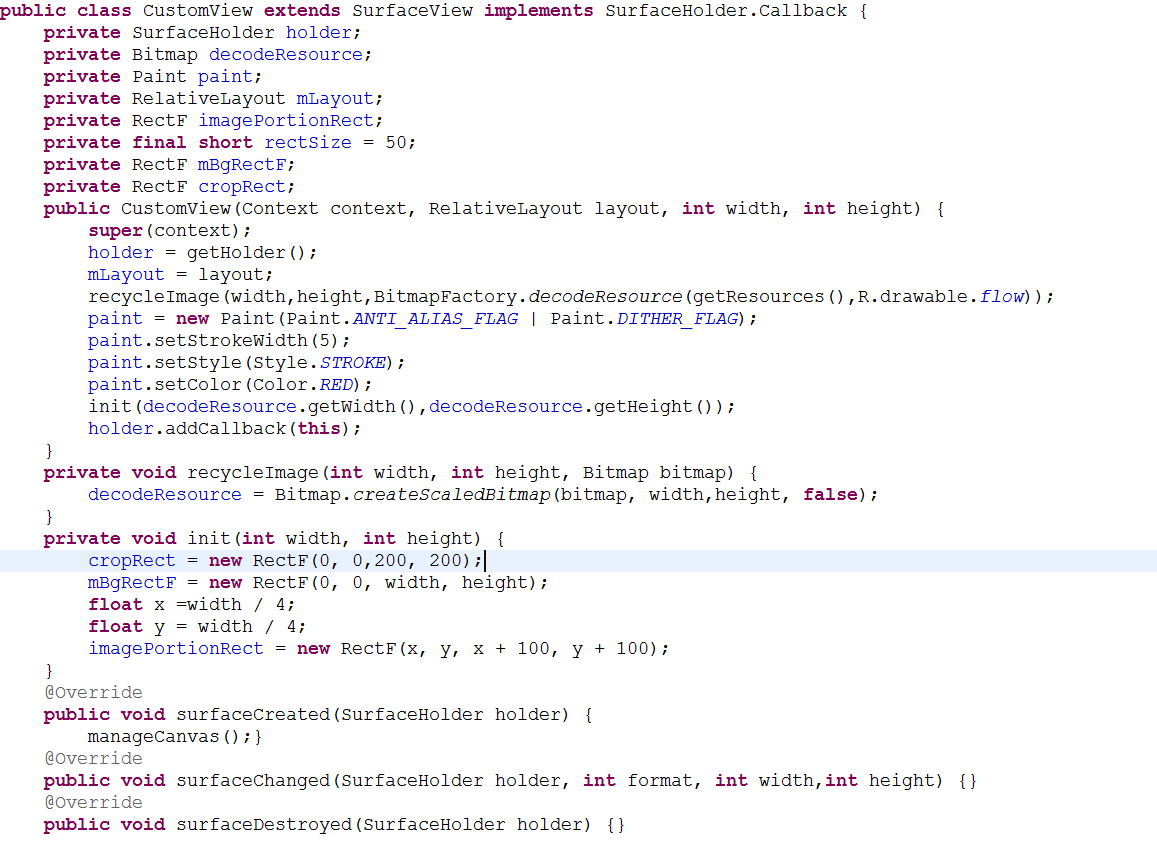The width and height of the screenshot is (1157, 845).
Task: Click the ANTI_ALIAS_FLAG constant
Action: click(x=435, y=320)
